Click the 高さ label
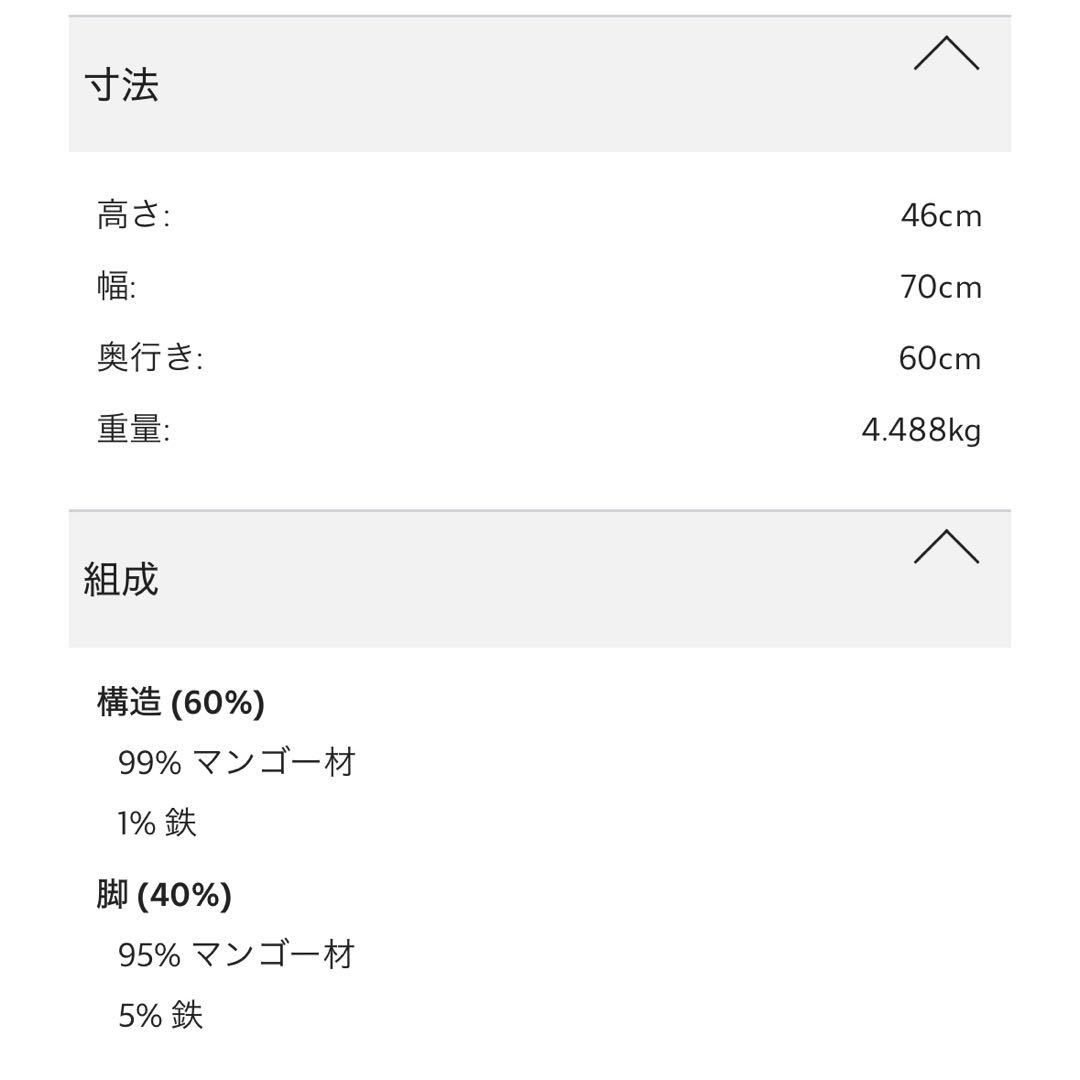Viewport: 1080px width, 1080px height. (130, 215)
